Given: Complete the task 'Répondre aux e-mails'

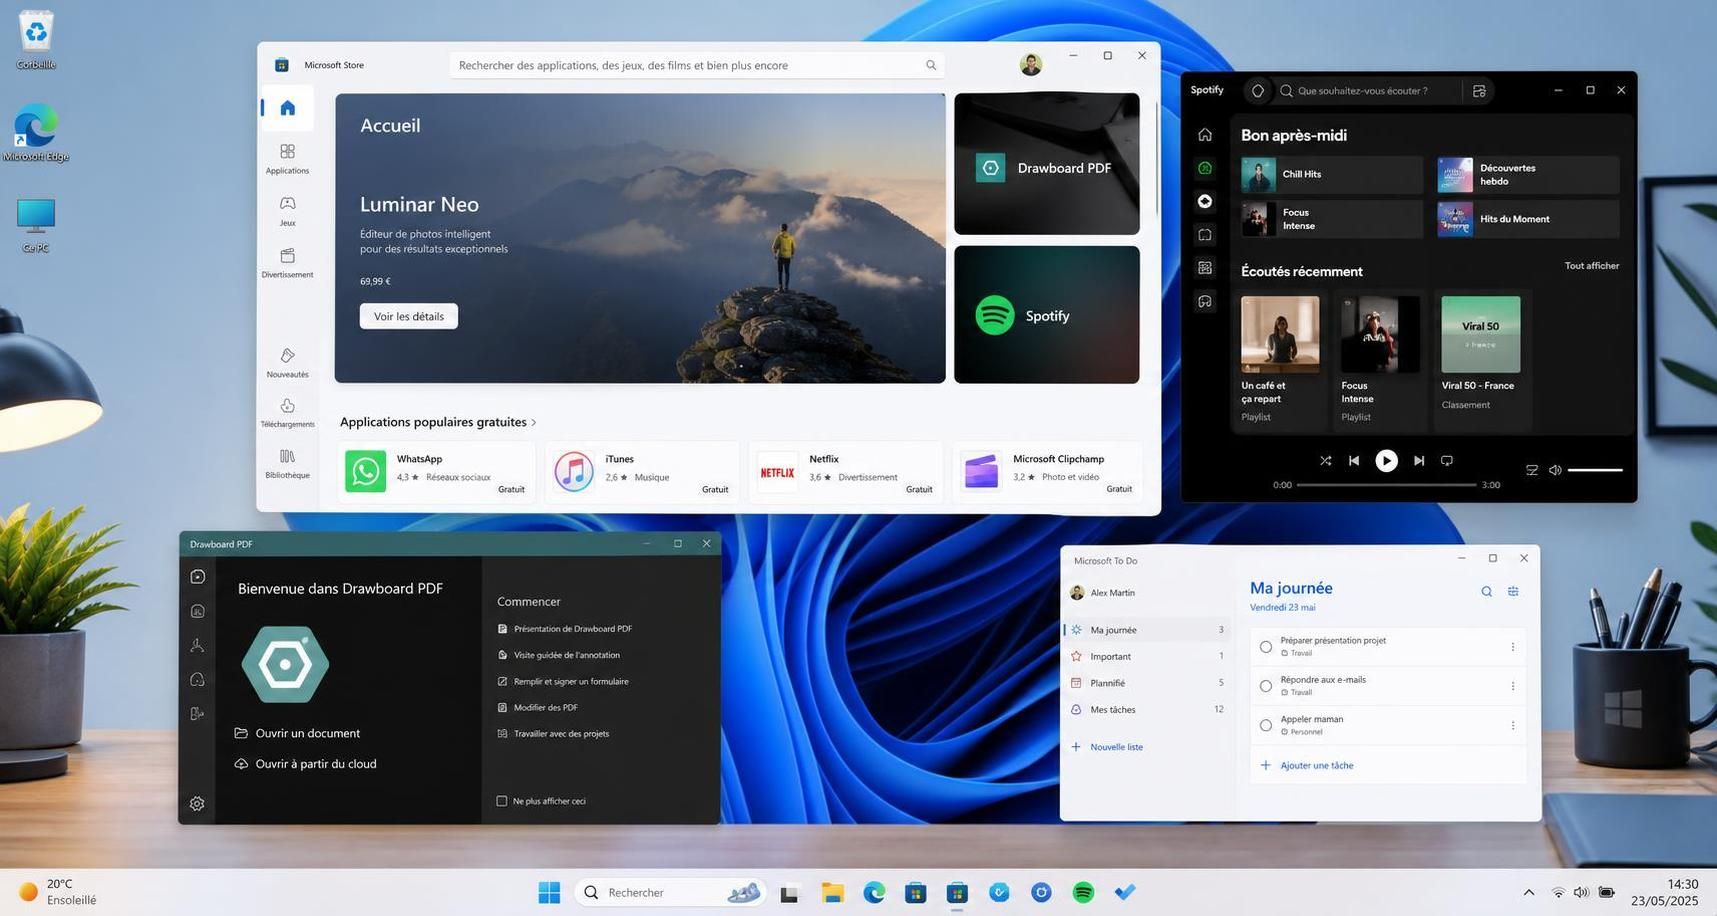Looking at the screenshot, I should point(1266,686).
